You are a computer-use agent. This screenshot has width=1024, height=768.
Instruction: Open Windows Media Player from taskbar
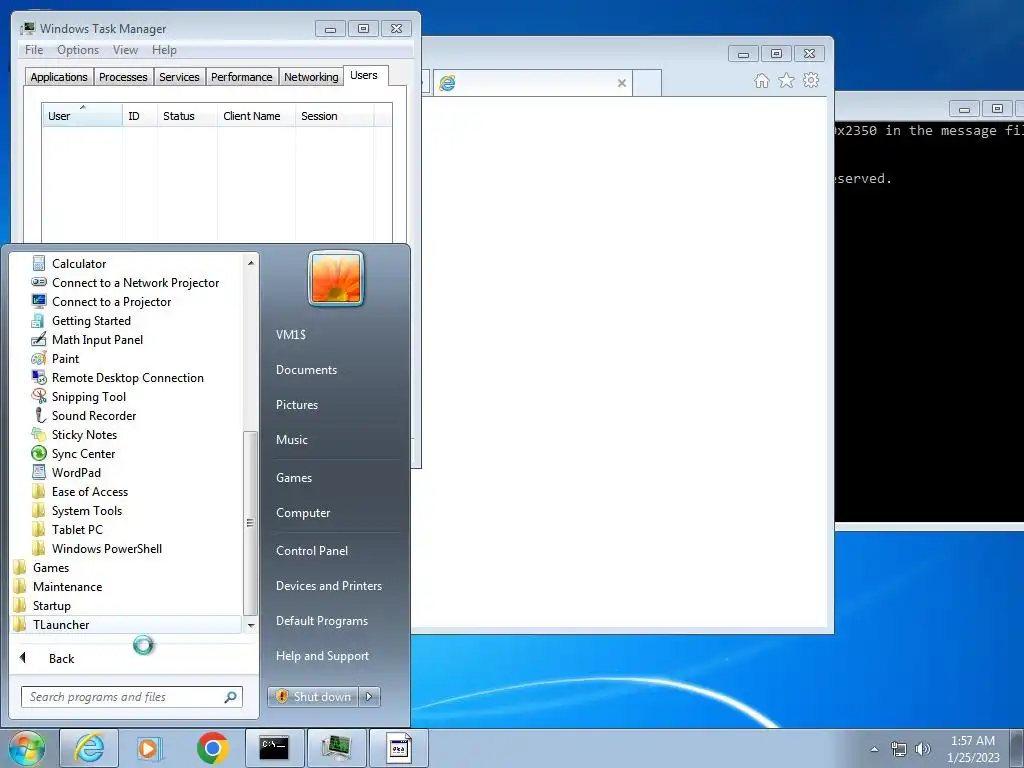tap(149, 748)
